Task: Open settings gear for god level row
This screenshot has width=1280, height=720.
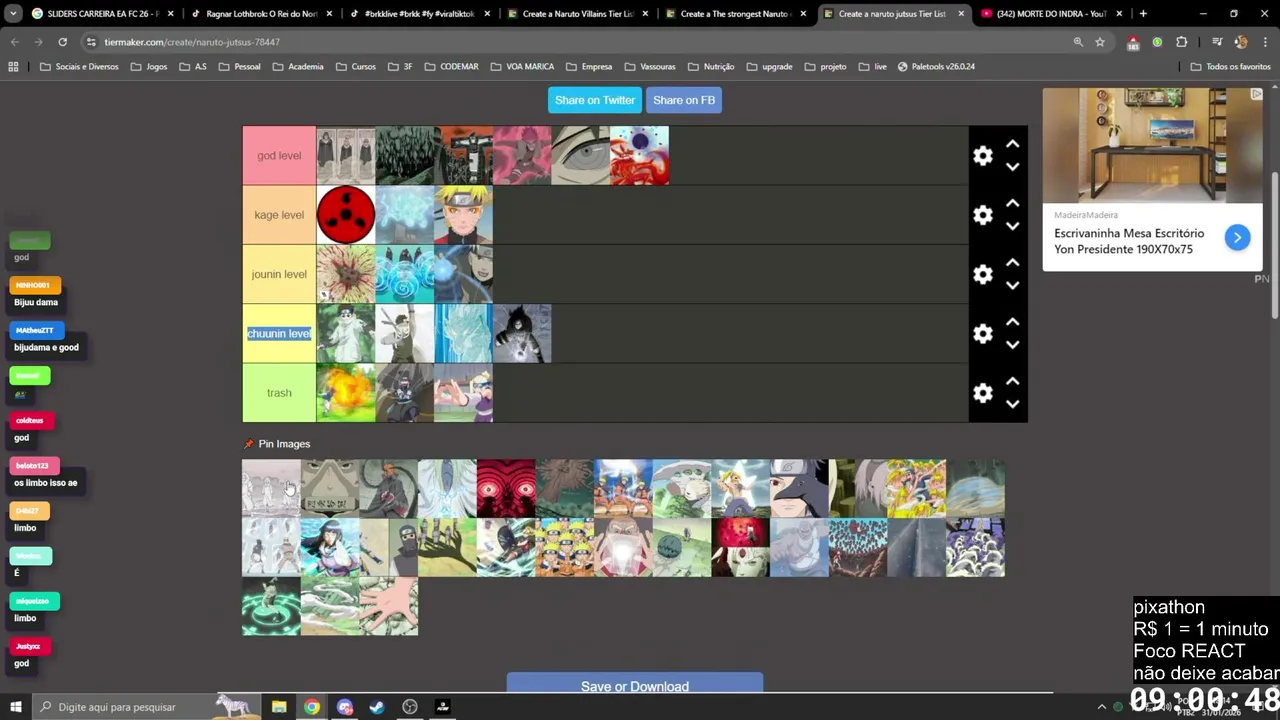Action: (x=983, y=156)
